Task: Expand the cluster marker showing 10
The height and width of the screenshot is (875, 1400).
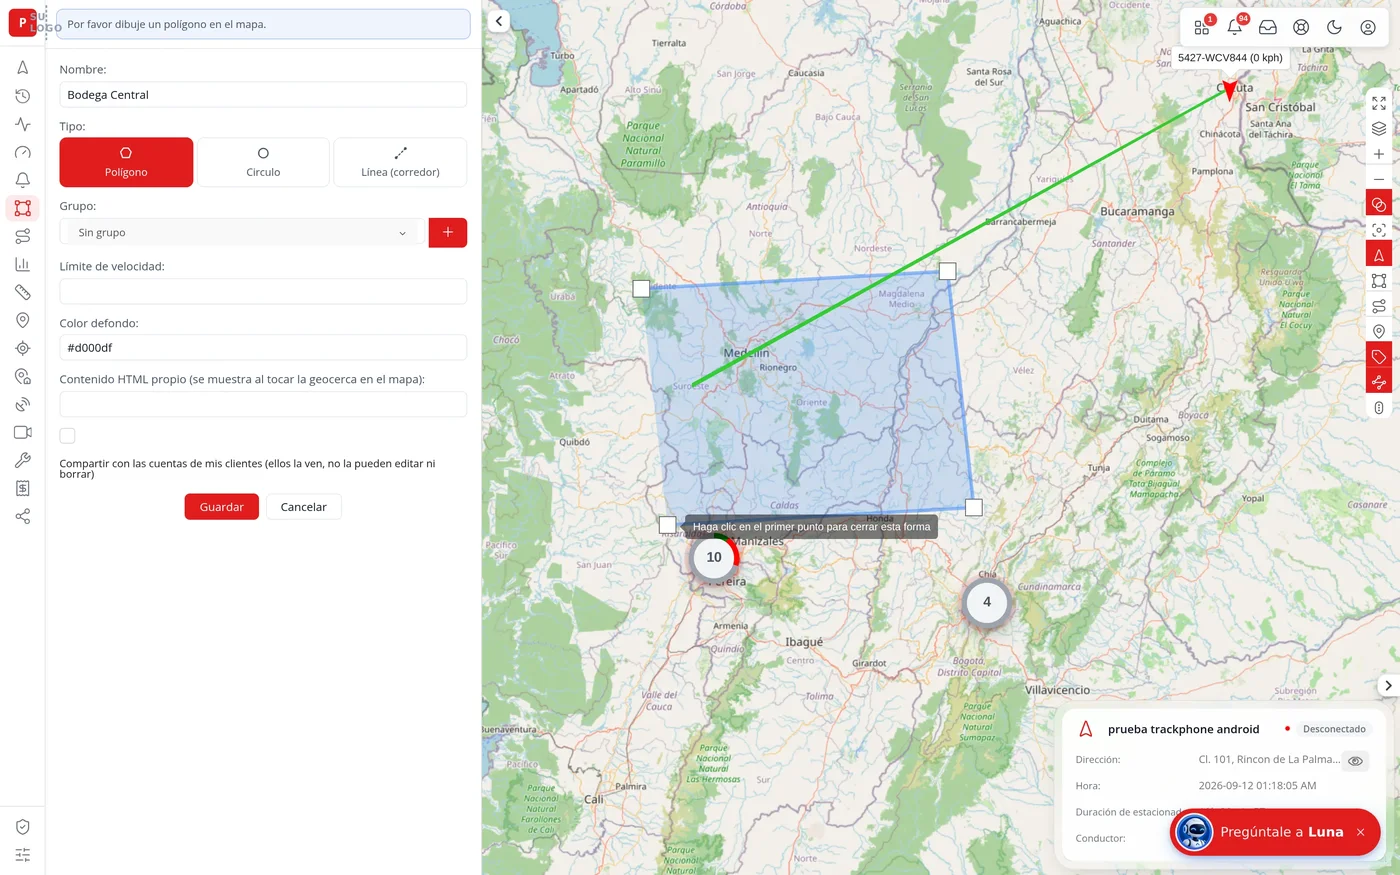Action: coord(714,558)
